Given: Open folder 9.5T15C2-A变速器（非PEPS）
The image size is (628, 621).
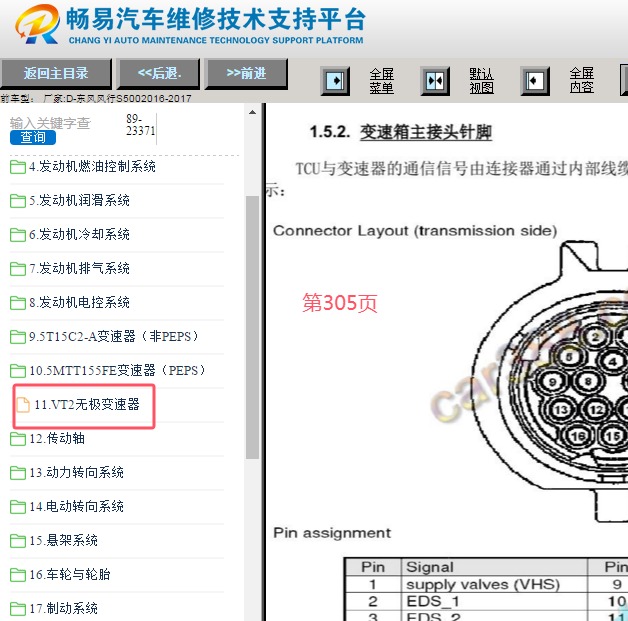Looking at the screenshot, I should coord(114,336).
